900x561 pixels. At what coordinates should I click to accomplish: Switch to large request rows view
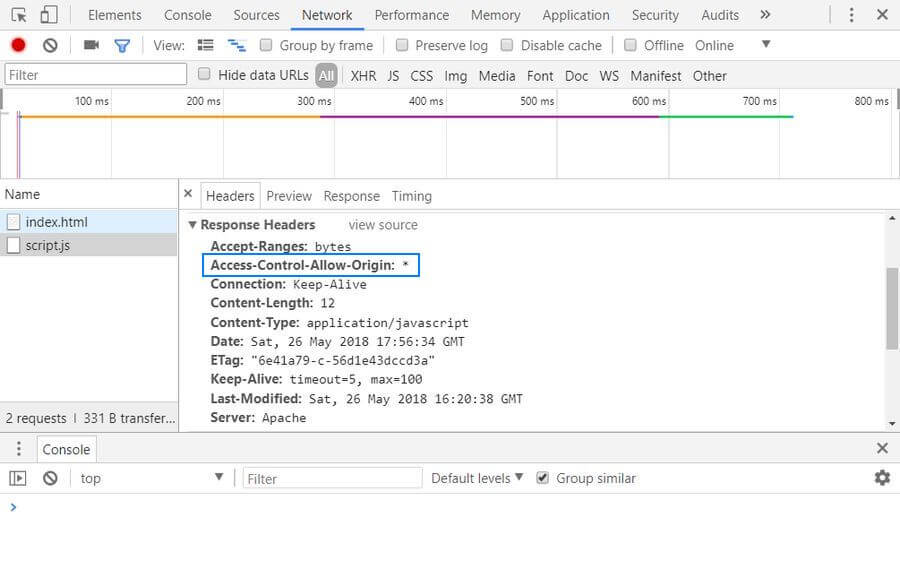click(205, 45)
